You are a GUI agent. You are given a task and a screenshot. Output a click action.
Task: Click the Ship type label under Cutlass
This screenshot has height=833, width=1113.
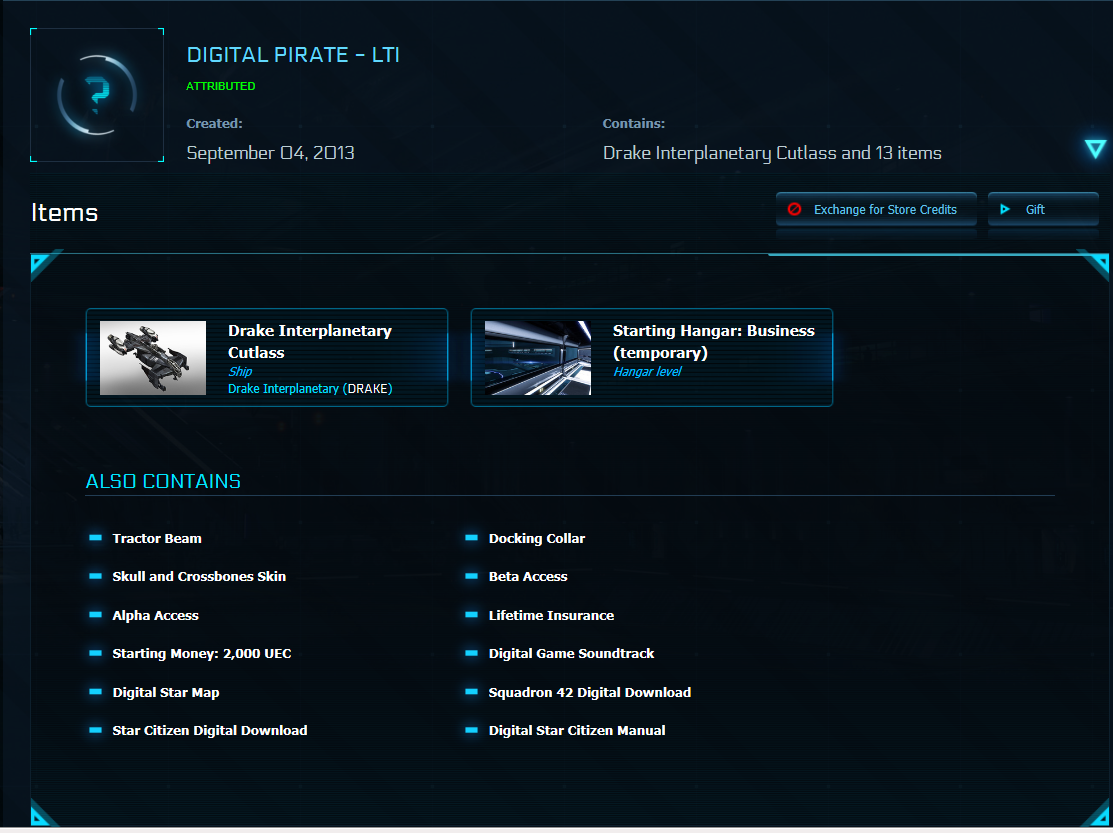click(x=240, y=371)
